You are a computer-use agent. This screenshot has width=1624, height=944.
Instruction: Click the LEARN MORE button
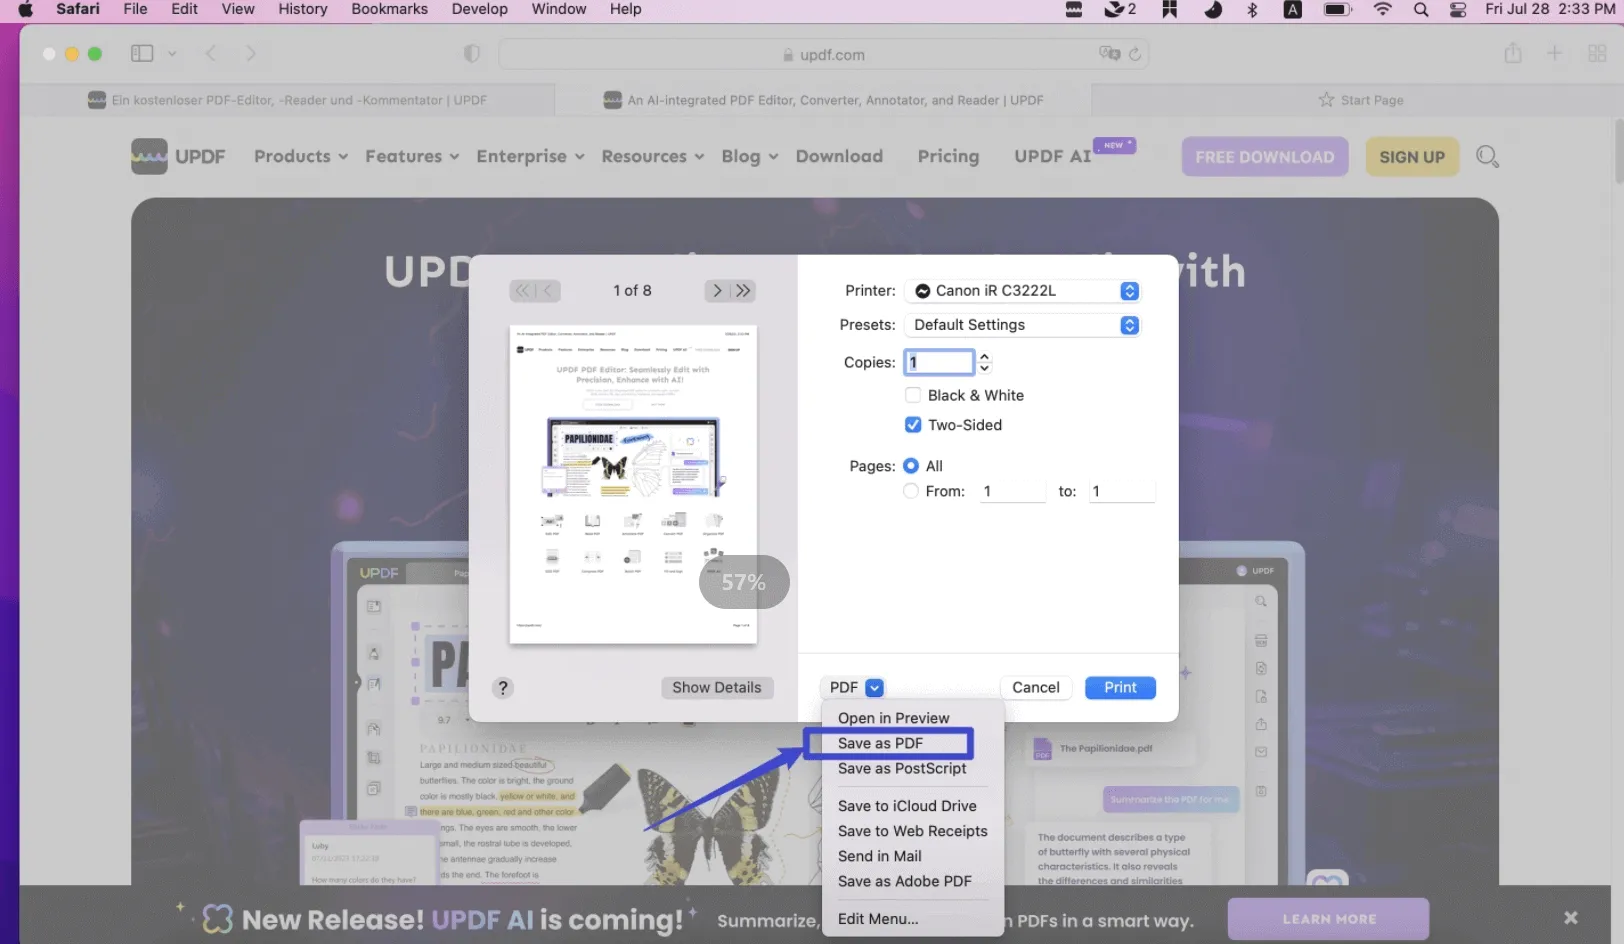(x=1329, y=919)
